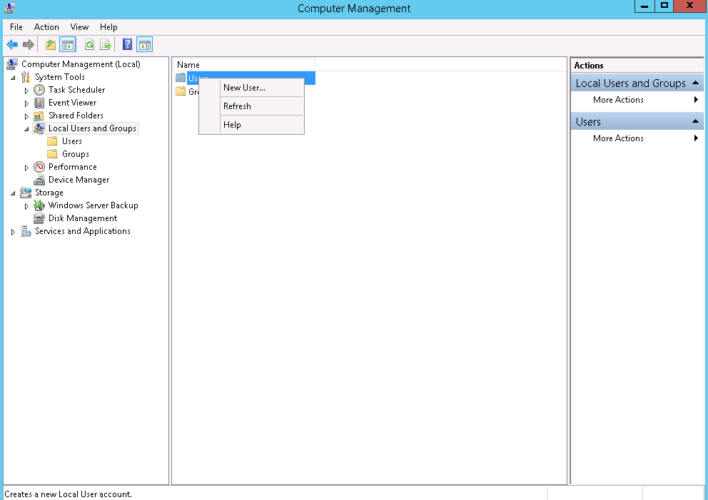Image resolution: width=708 pixels, height=500 pixels.
Task: Expand the Services and Applications node
Action: [x=13, y=232]
